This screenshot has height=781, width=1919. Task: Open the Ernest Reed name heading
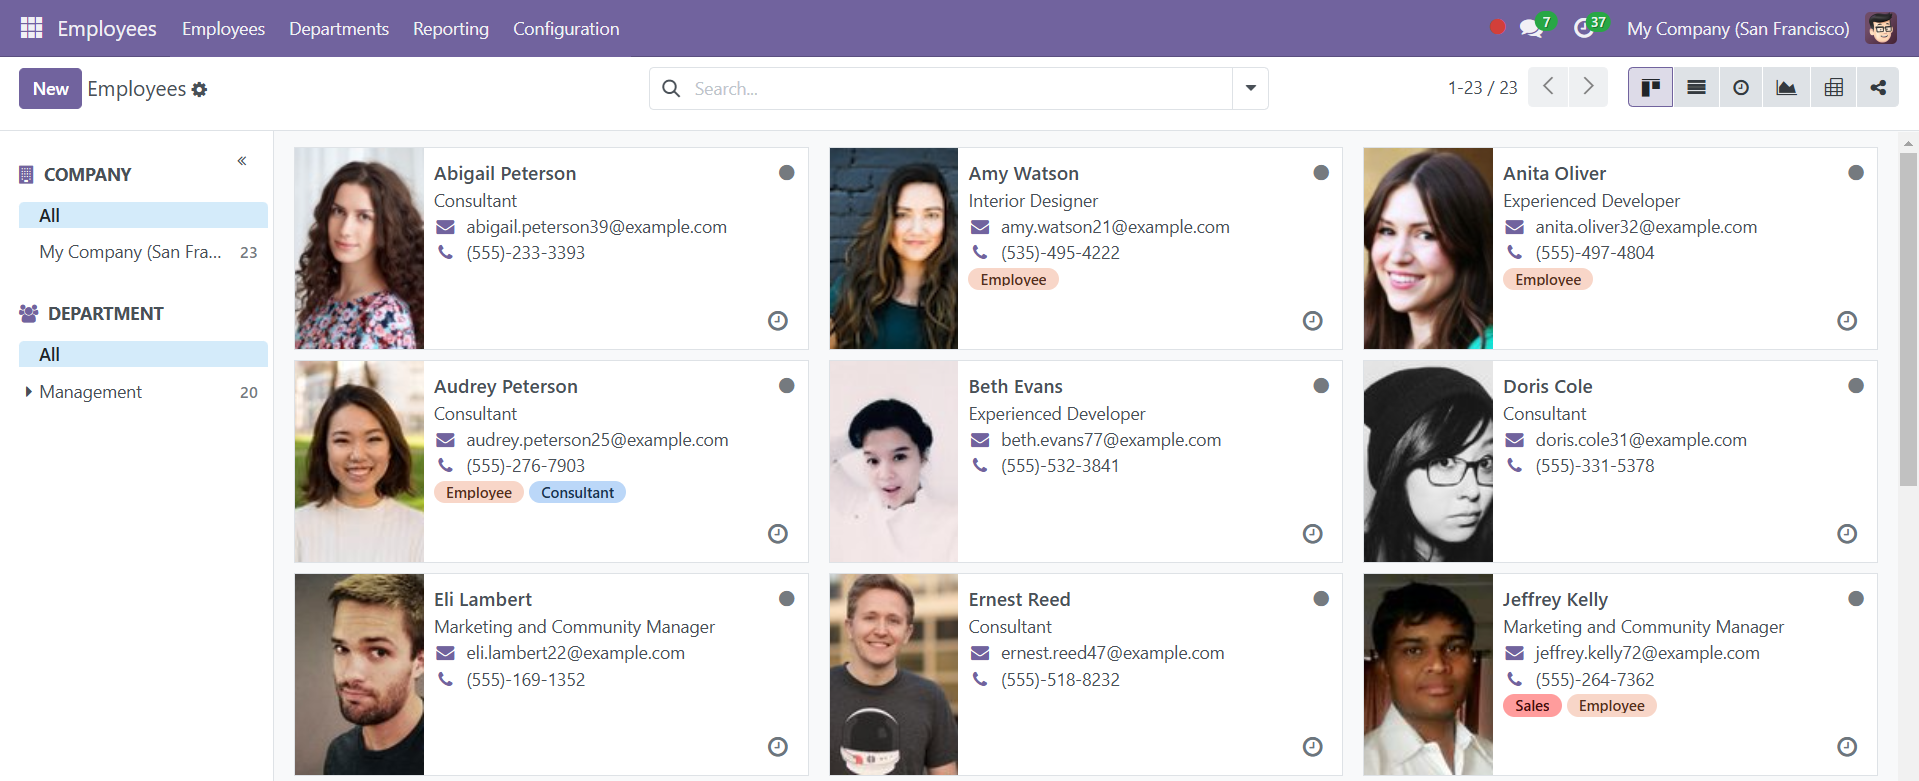(1019, 599)
